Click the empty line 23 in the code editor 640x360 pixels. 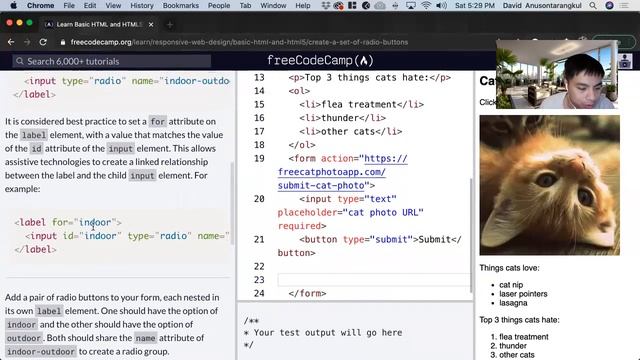[374, 280]
